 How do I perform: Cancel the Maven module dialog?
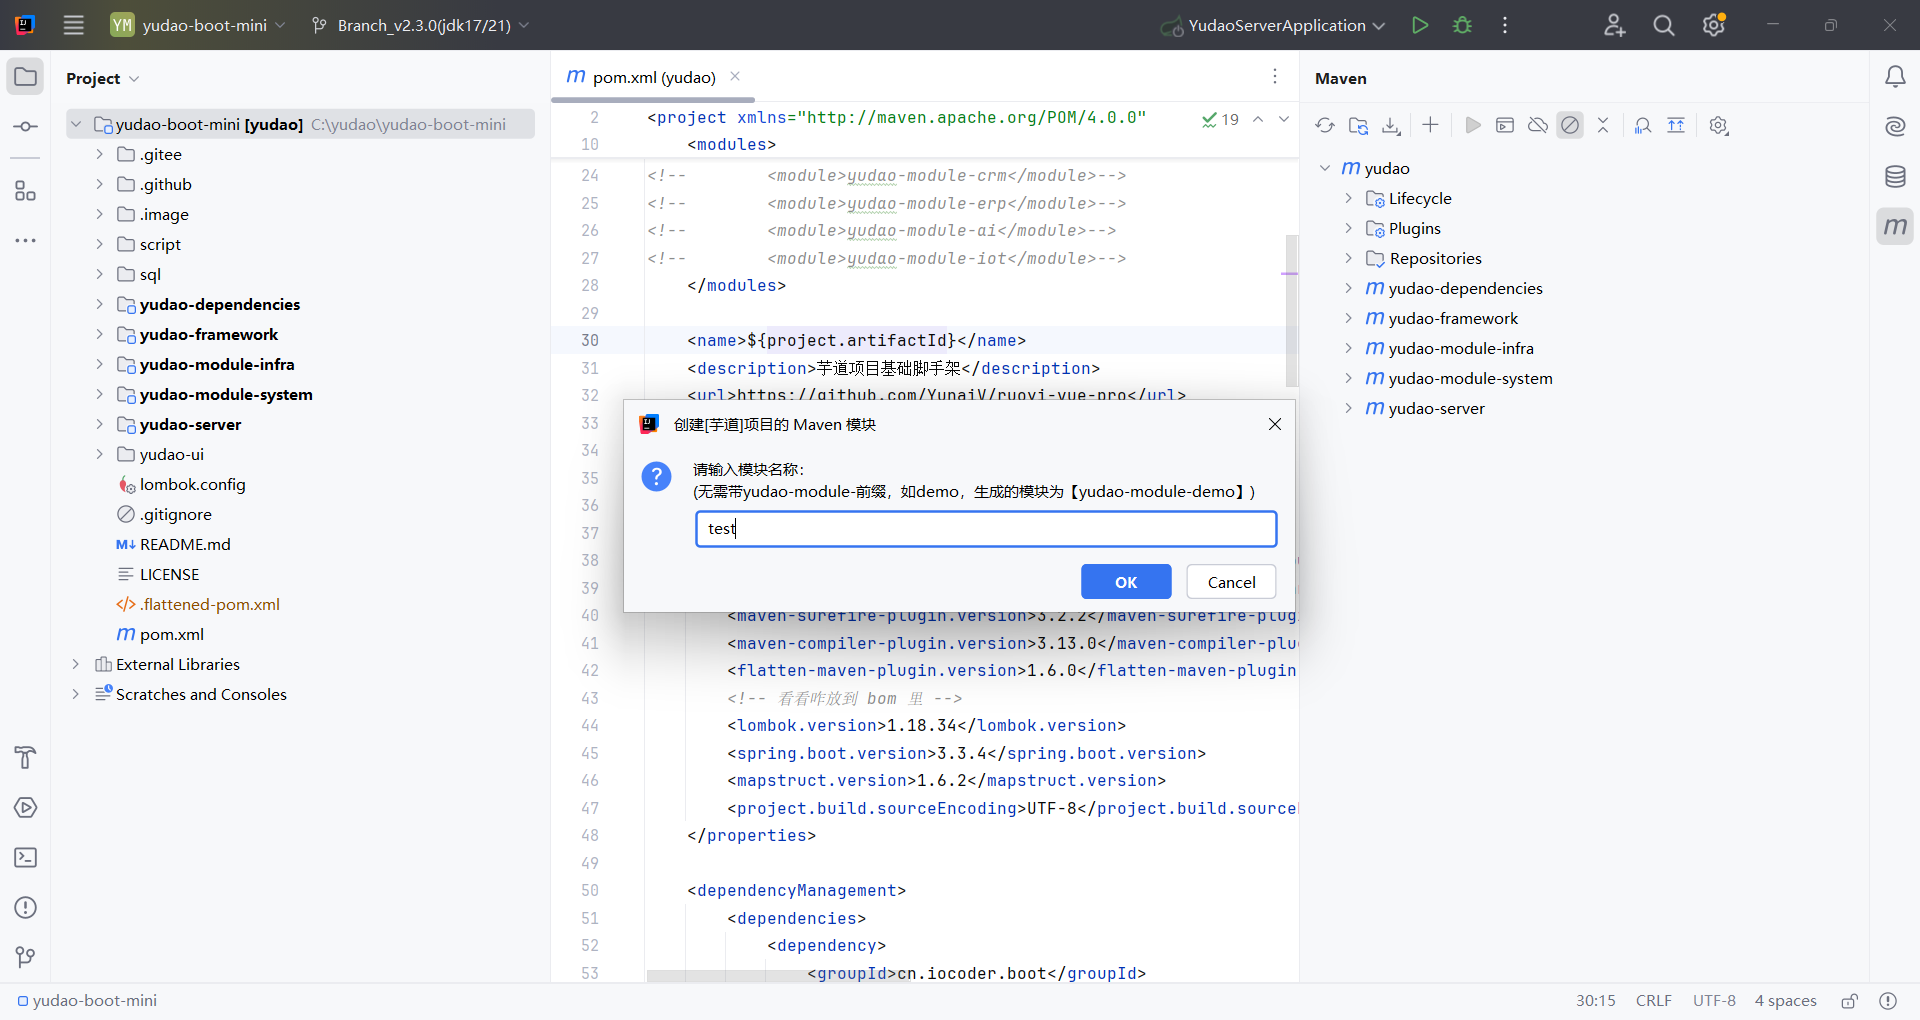pos(1231,582)
